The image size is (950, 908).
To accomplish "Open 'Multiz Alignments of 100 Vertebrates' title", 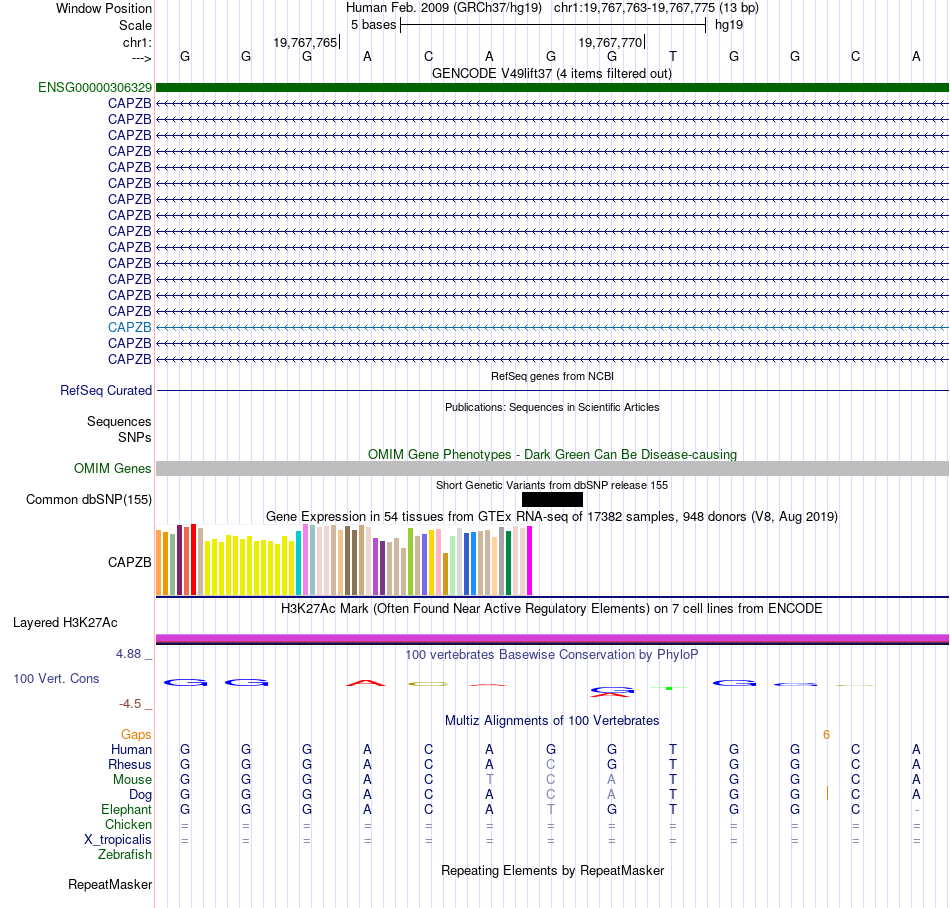I will pyautogui.click(x=552, y=721).
